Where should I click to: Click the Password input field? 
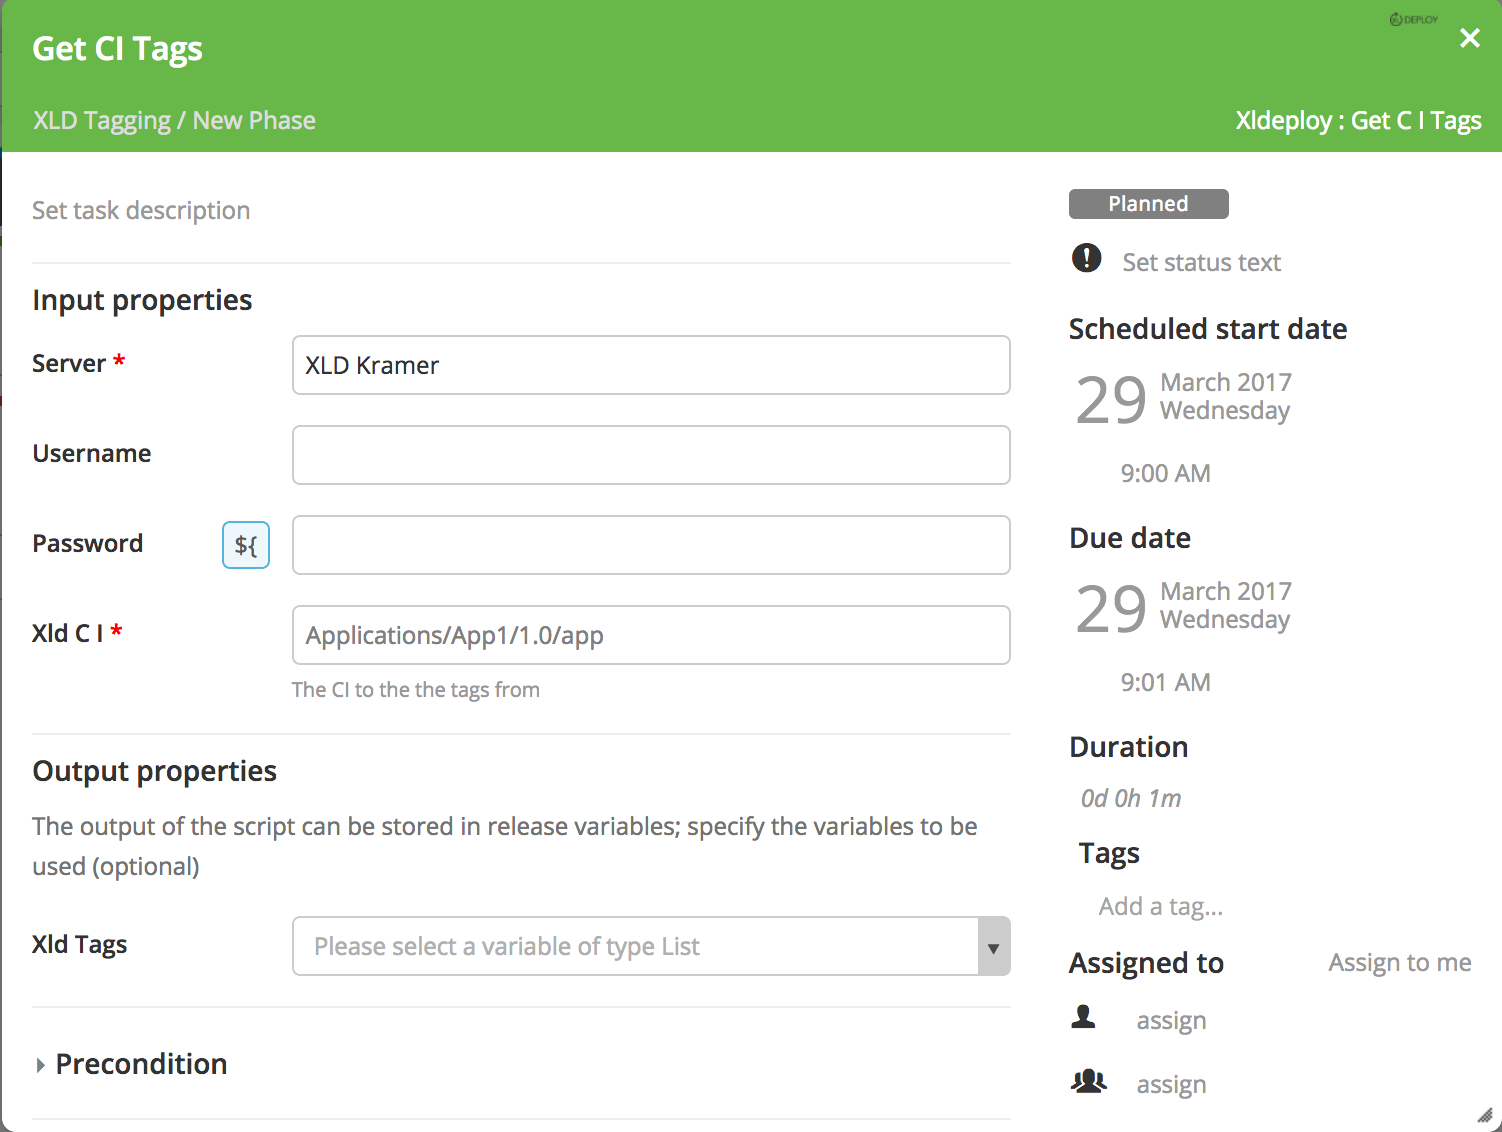coord(651,545)
